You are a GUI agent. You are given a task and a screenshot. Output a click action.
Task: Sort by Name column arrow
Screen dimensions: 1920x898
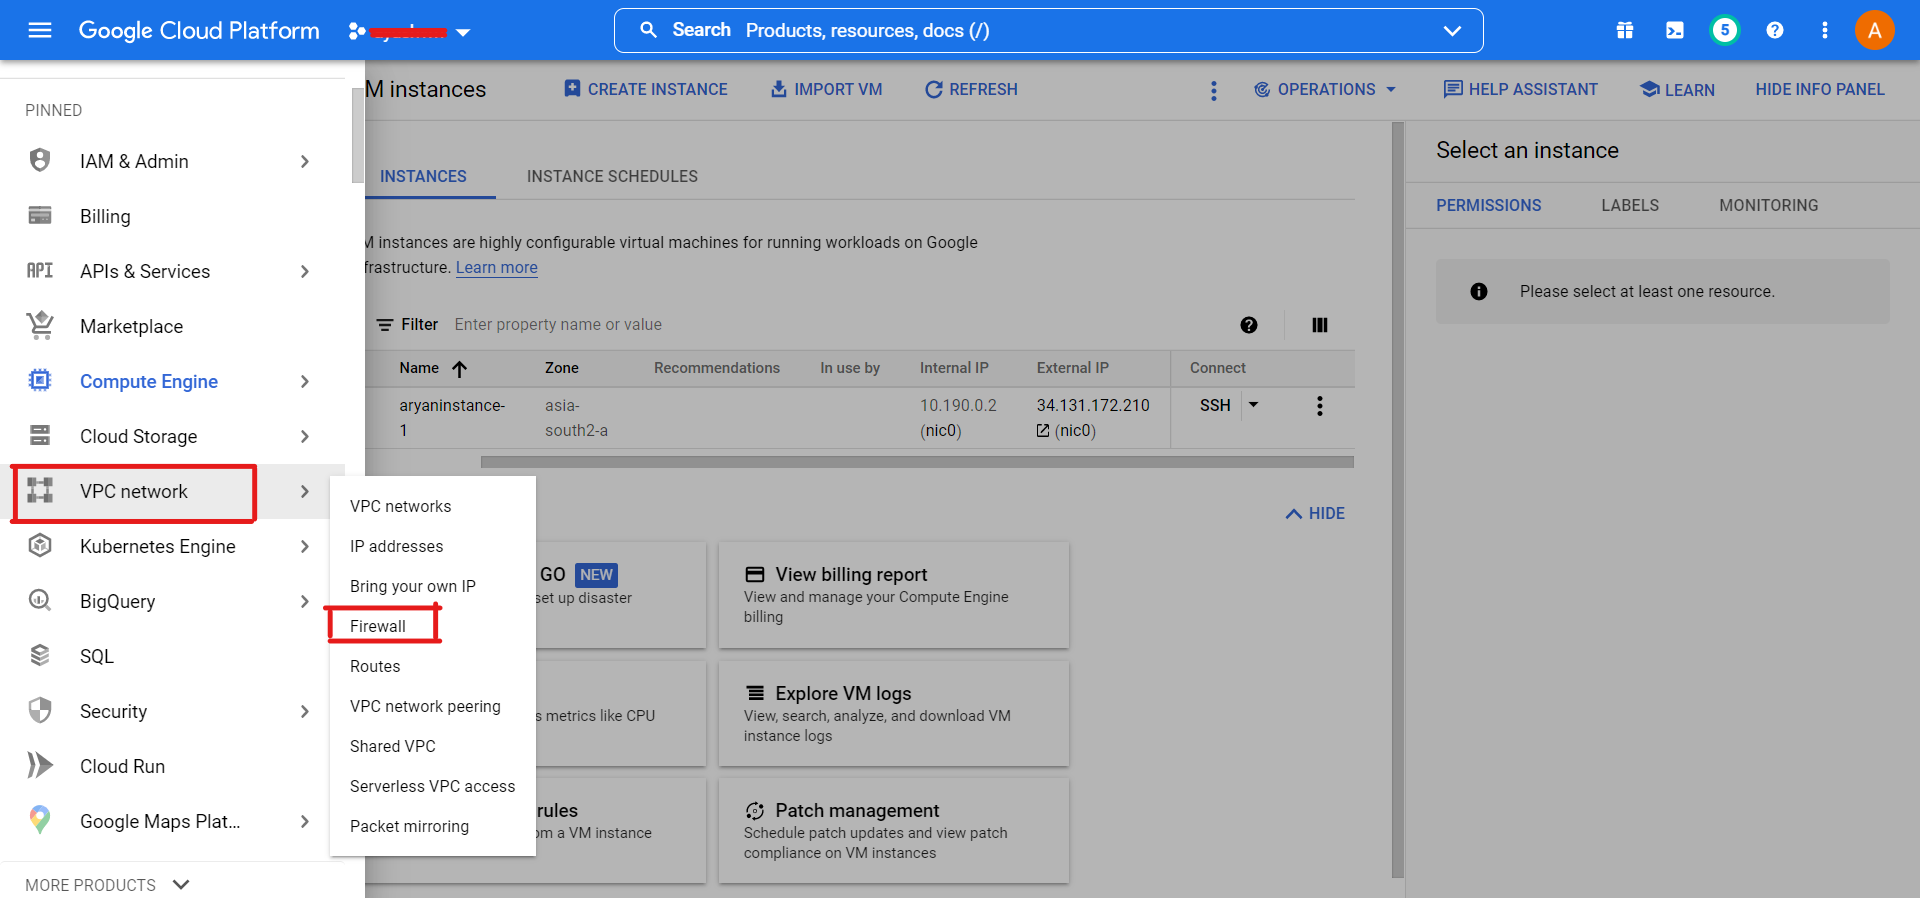(x=460, y=368)
